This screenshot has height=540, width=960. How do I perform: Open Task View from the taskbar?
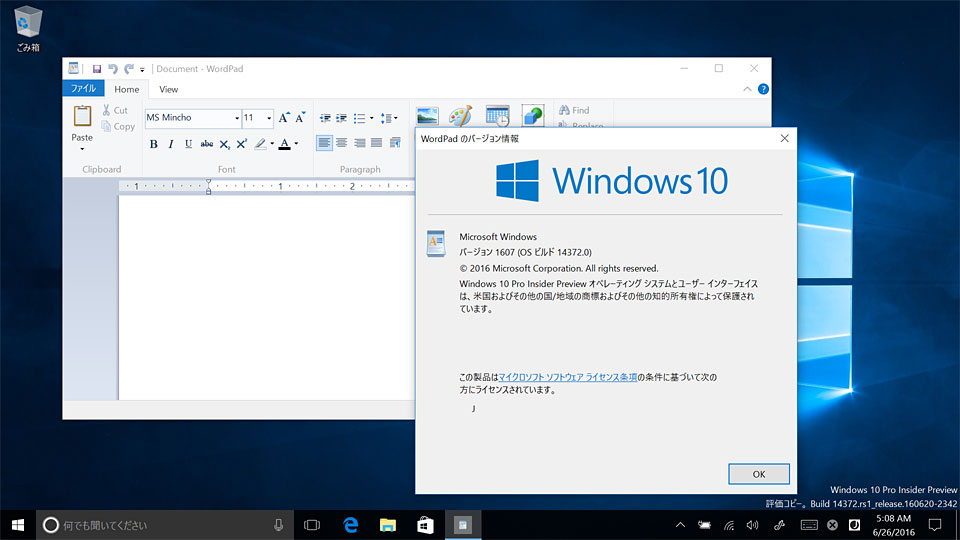coord(312,525)
